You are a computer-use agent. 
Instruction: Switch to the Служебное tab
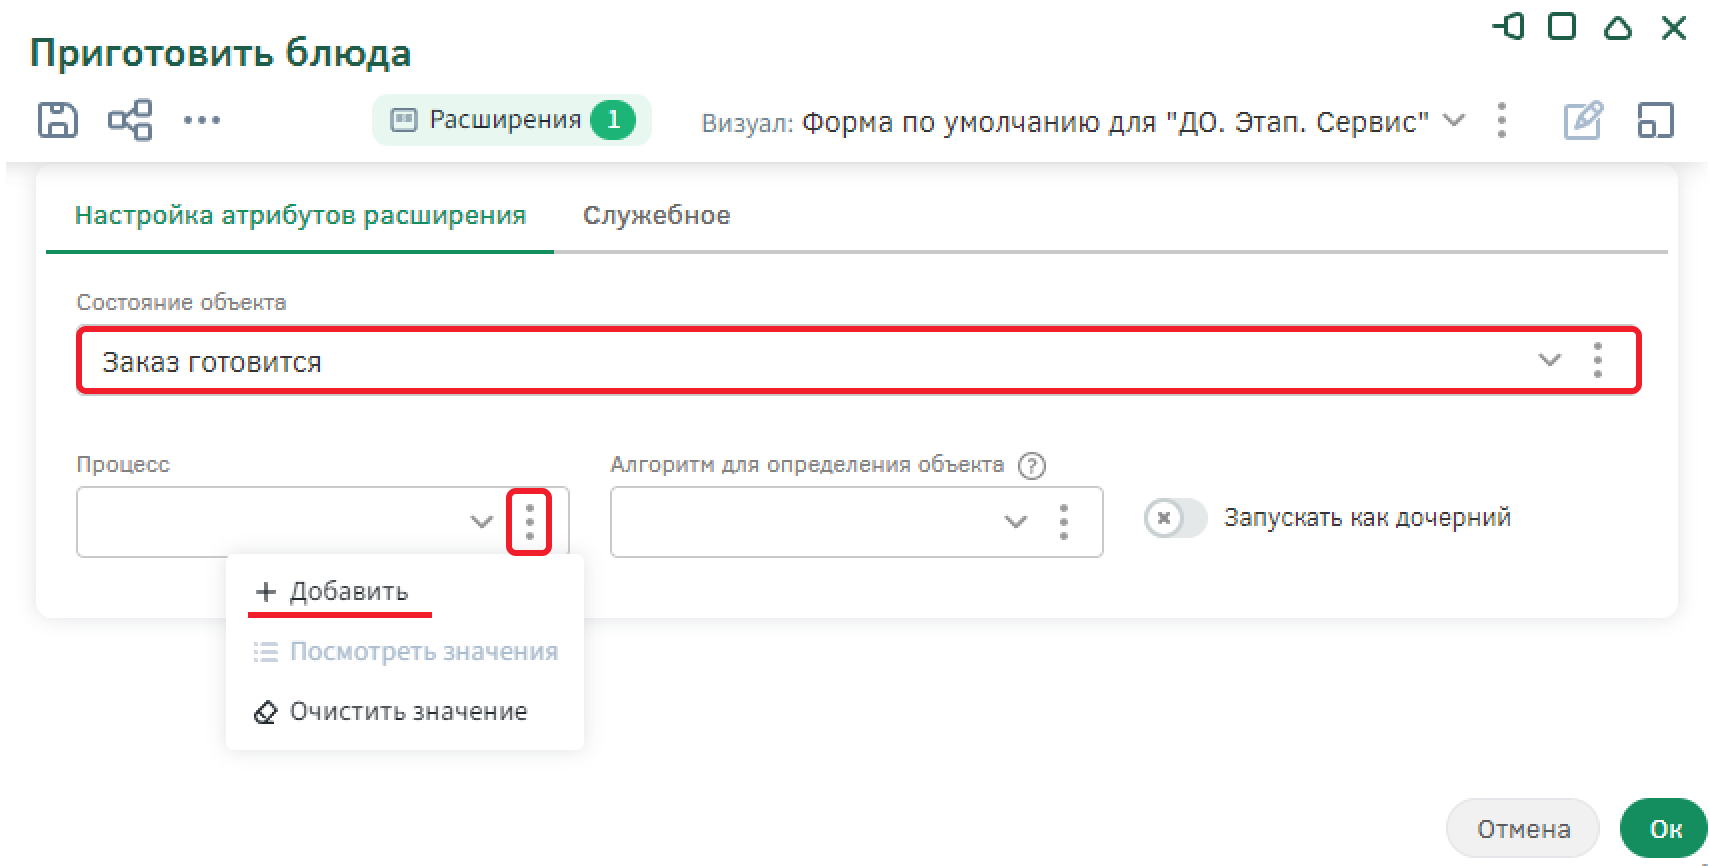[656, 216]
